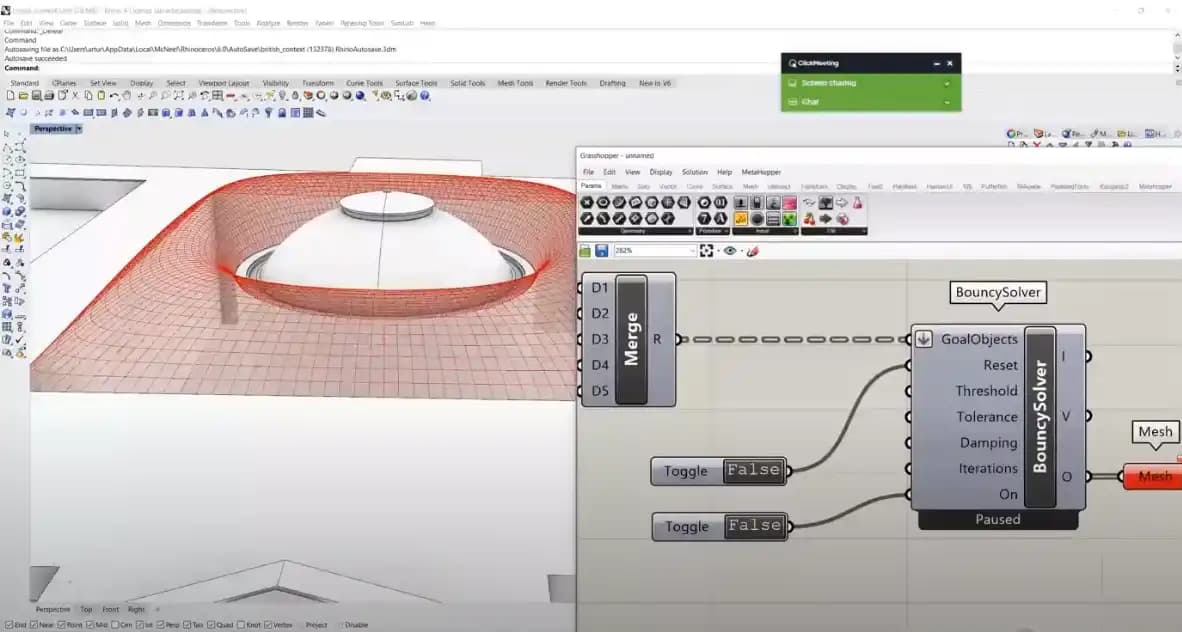Click the red Mesh parameter component
Screen dimensions: 1182x632
(1153, 477)
